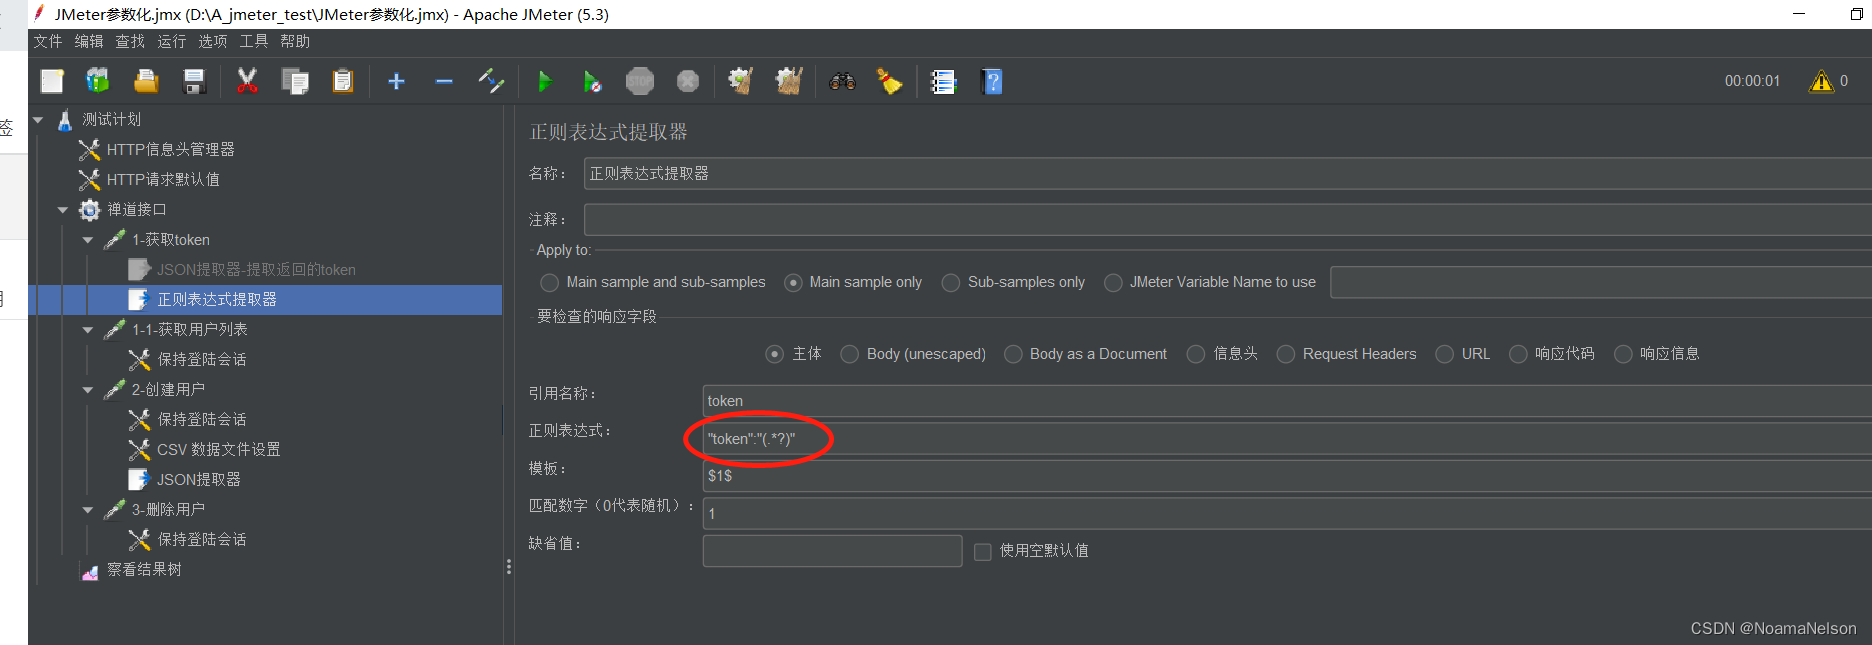
Task: Open the 帮助 menu
Action: [x=295, y=41]
